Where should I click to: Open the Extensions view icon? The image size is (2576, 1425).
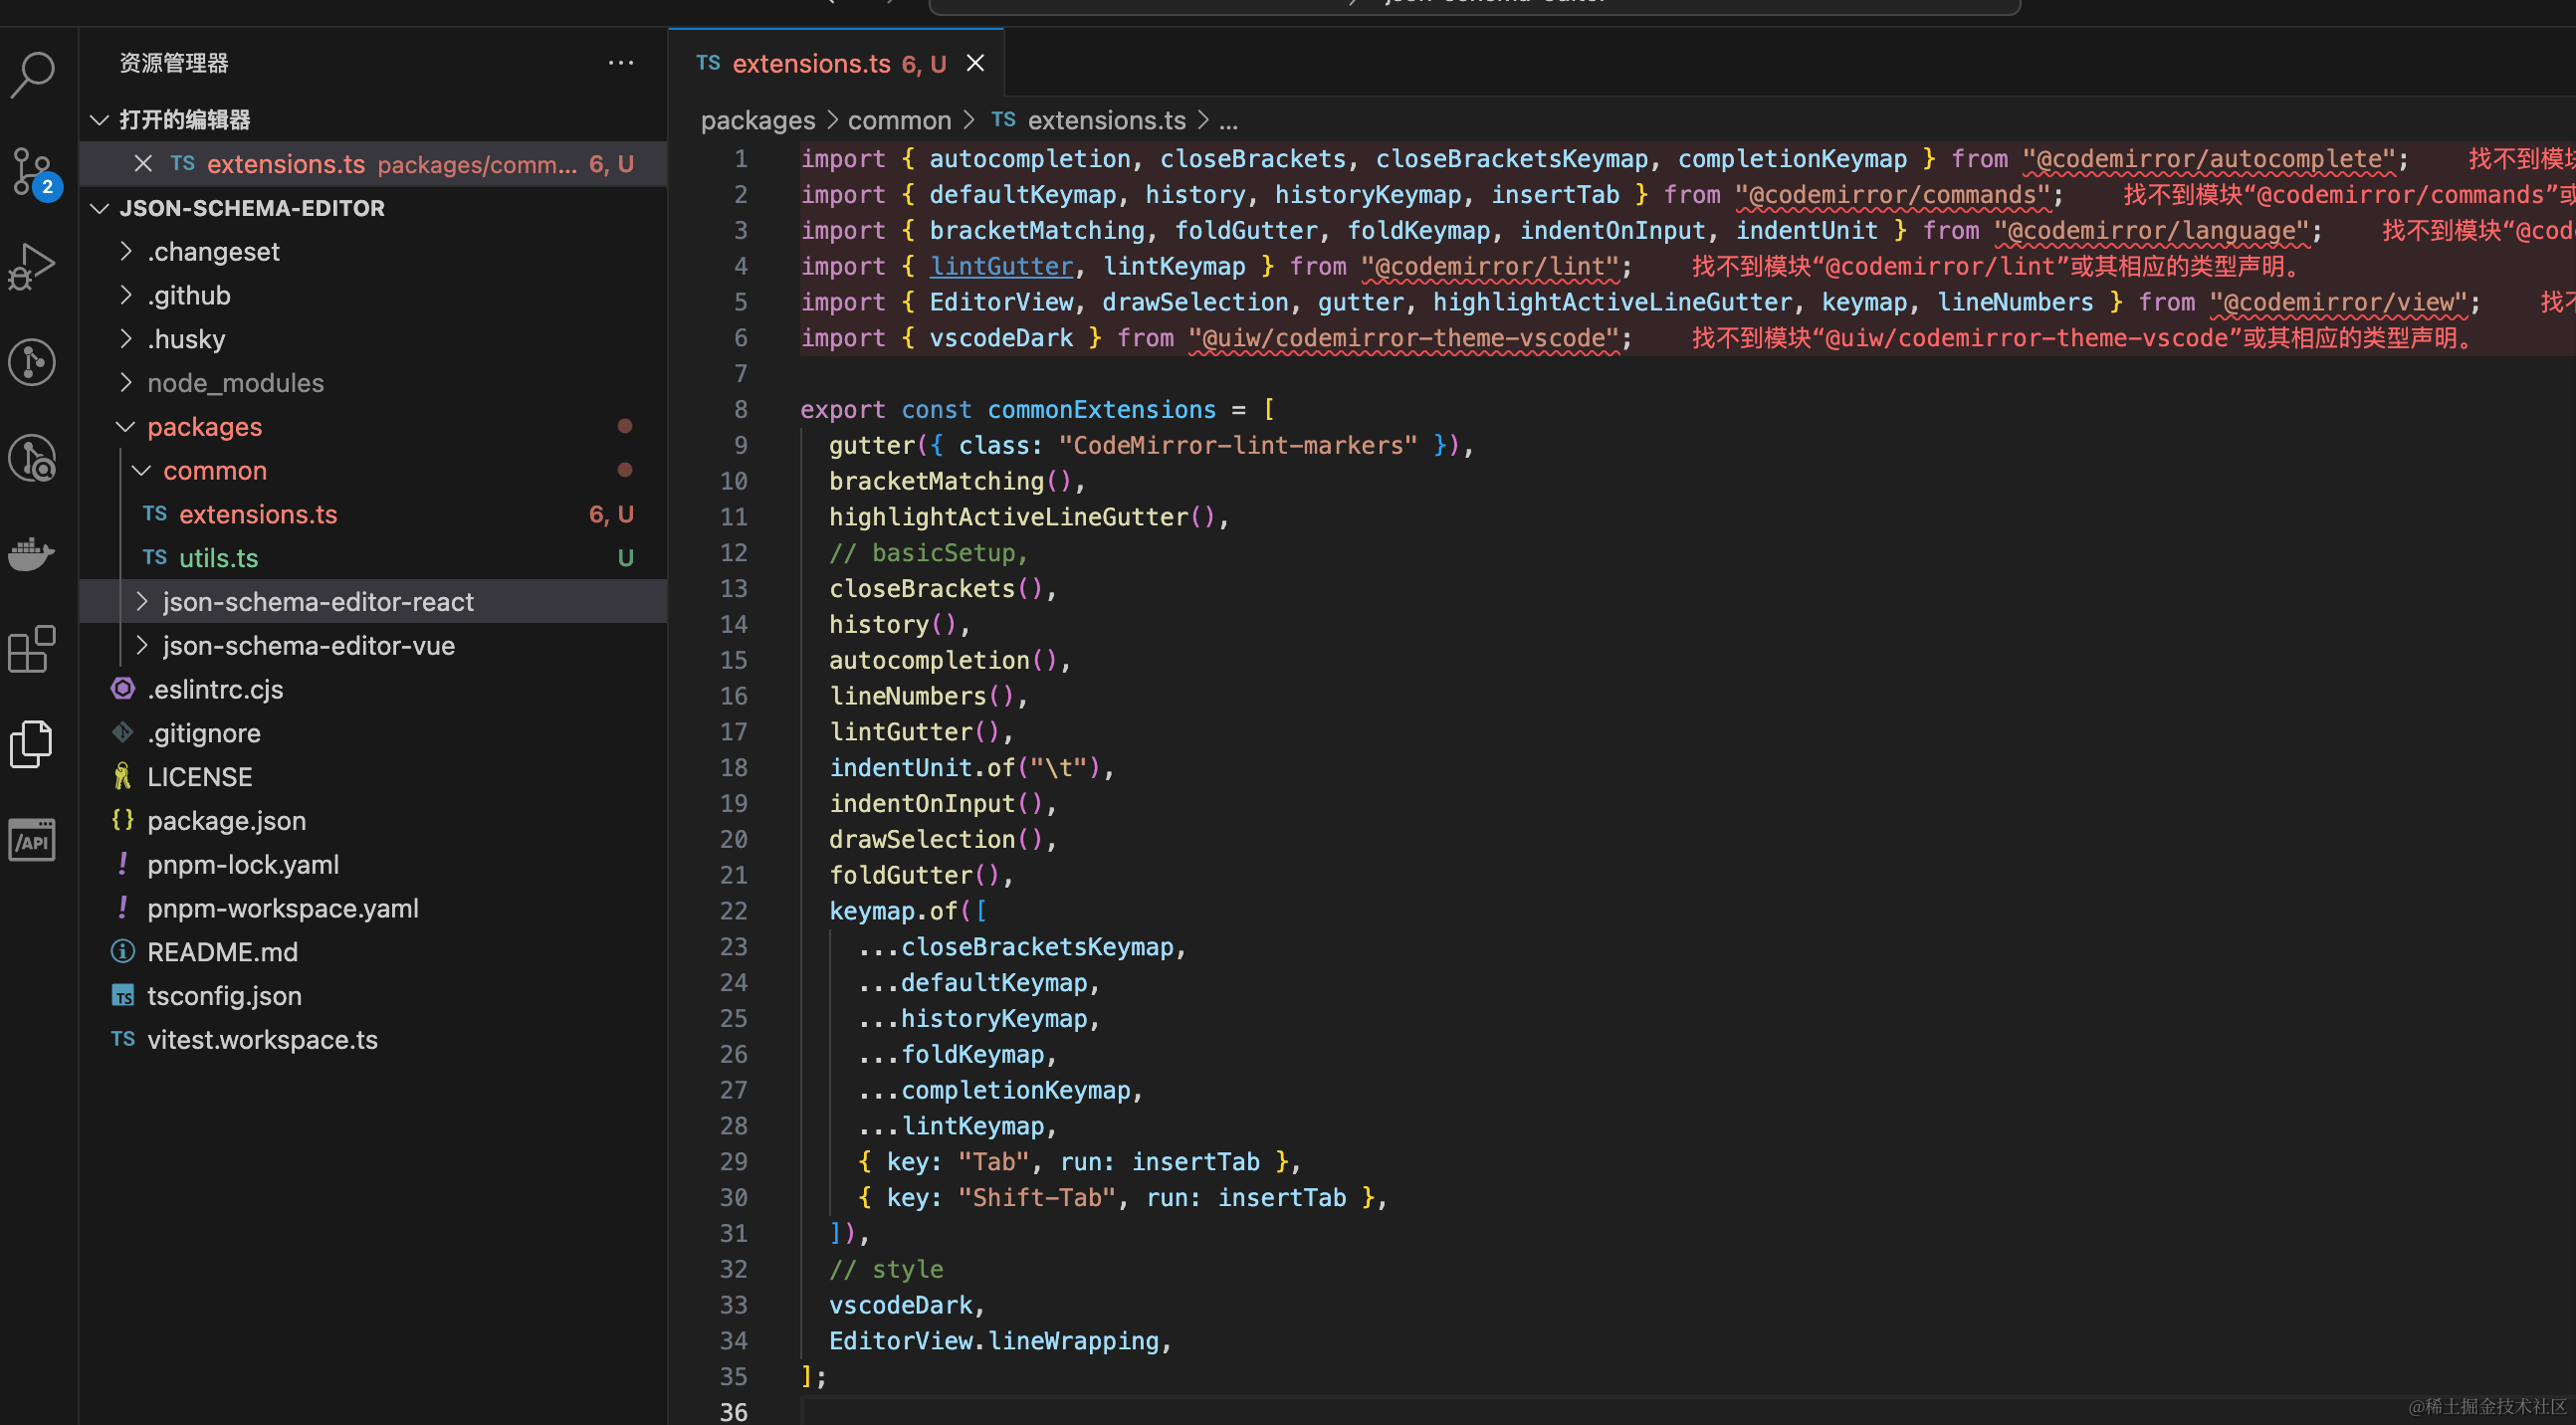point(33,649)
